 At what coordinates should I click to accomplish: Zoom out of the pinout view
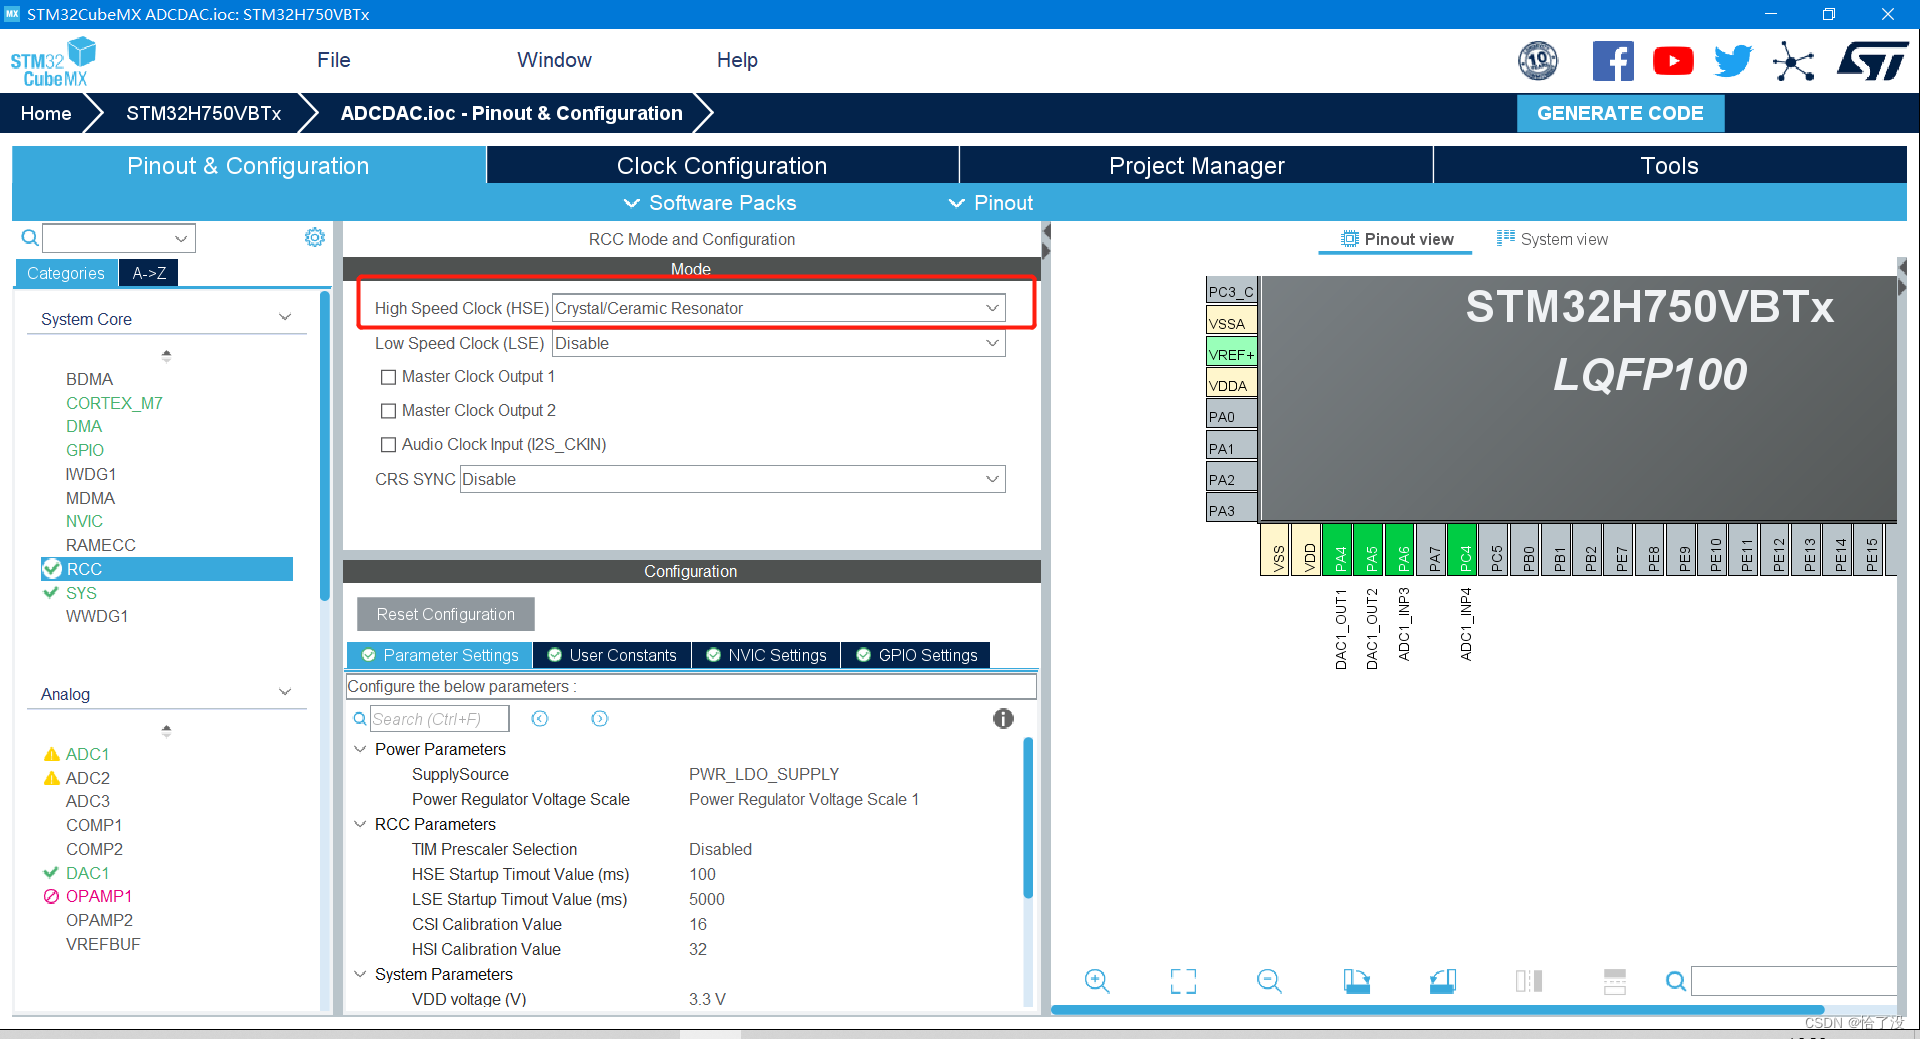[x=1269, y=981]
